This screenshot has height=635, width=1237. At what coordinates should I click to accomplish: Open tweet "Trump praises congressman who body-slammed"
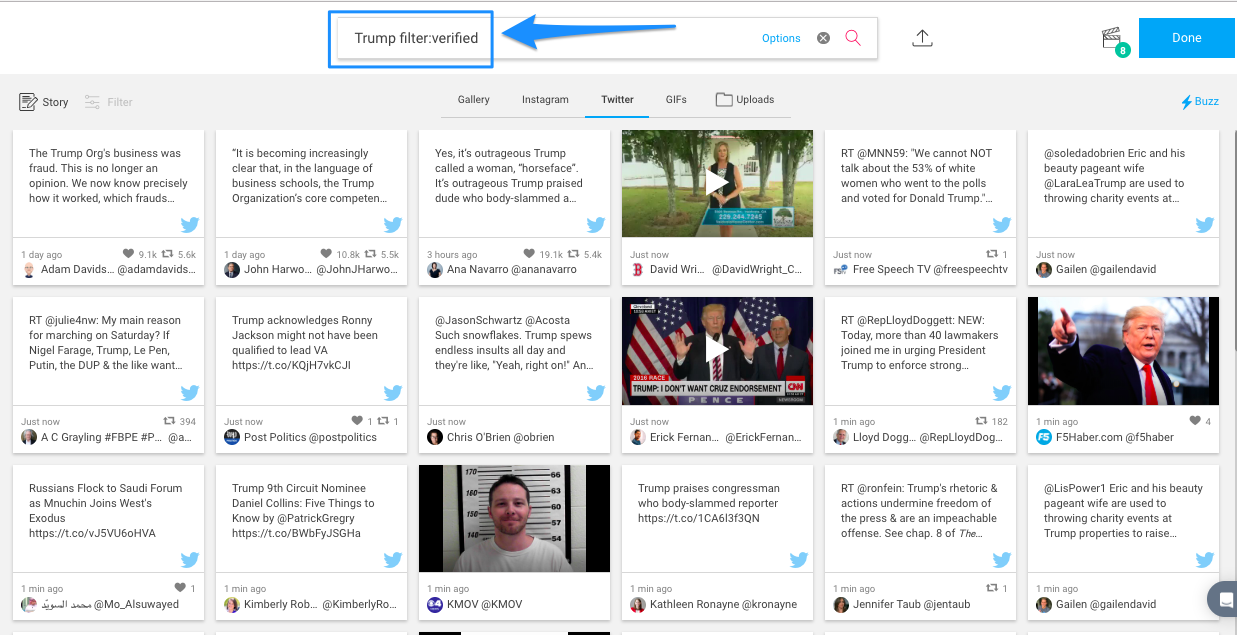click(709, 503)
